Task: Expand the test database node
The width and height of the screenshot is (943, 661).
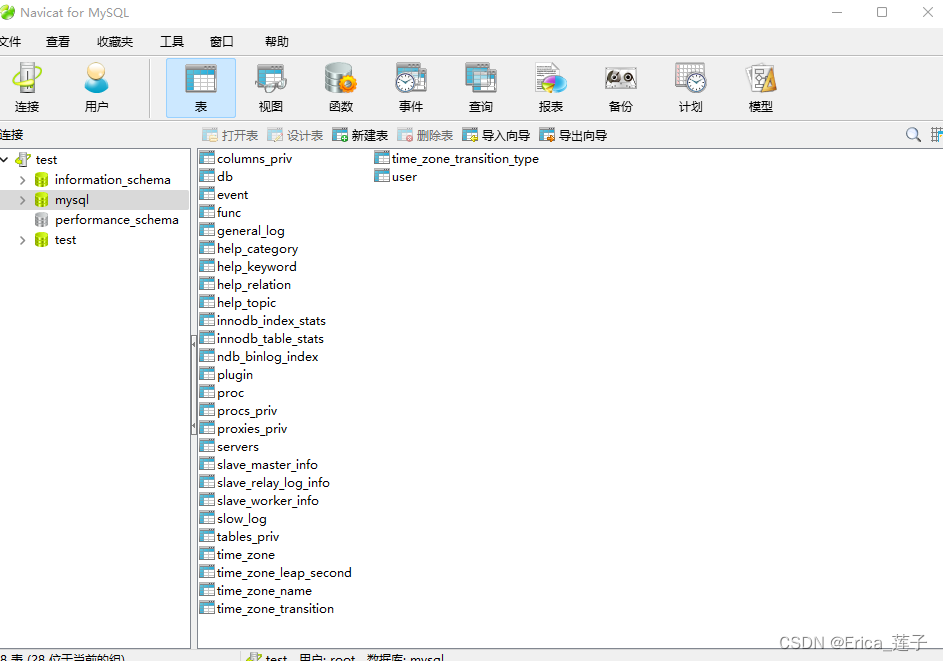Action: [x=22, y=240]
